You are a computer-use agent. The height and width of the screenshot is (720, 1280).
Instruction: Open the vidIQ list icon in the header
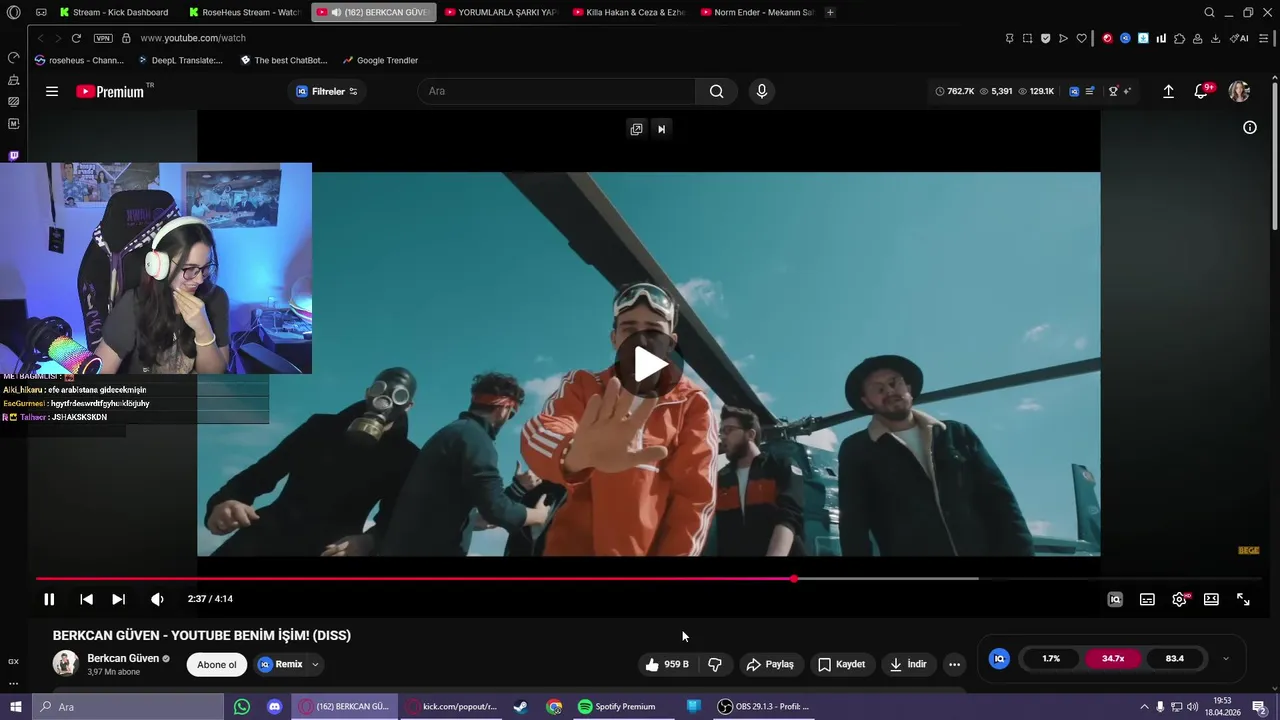(1089, 91)
